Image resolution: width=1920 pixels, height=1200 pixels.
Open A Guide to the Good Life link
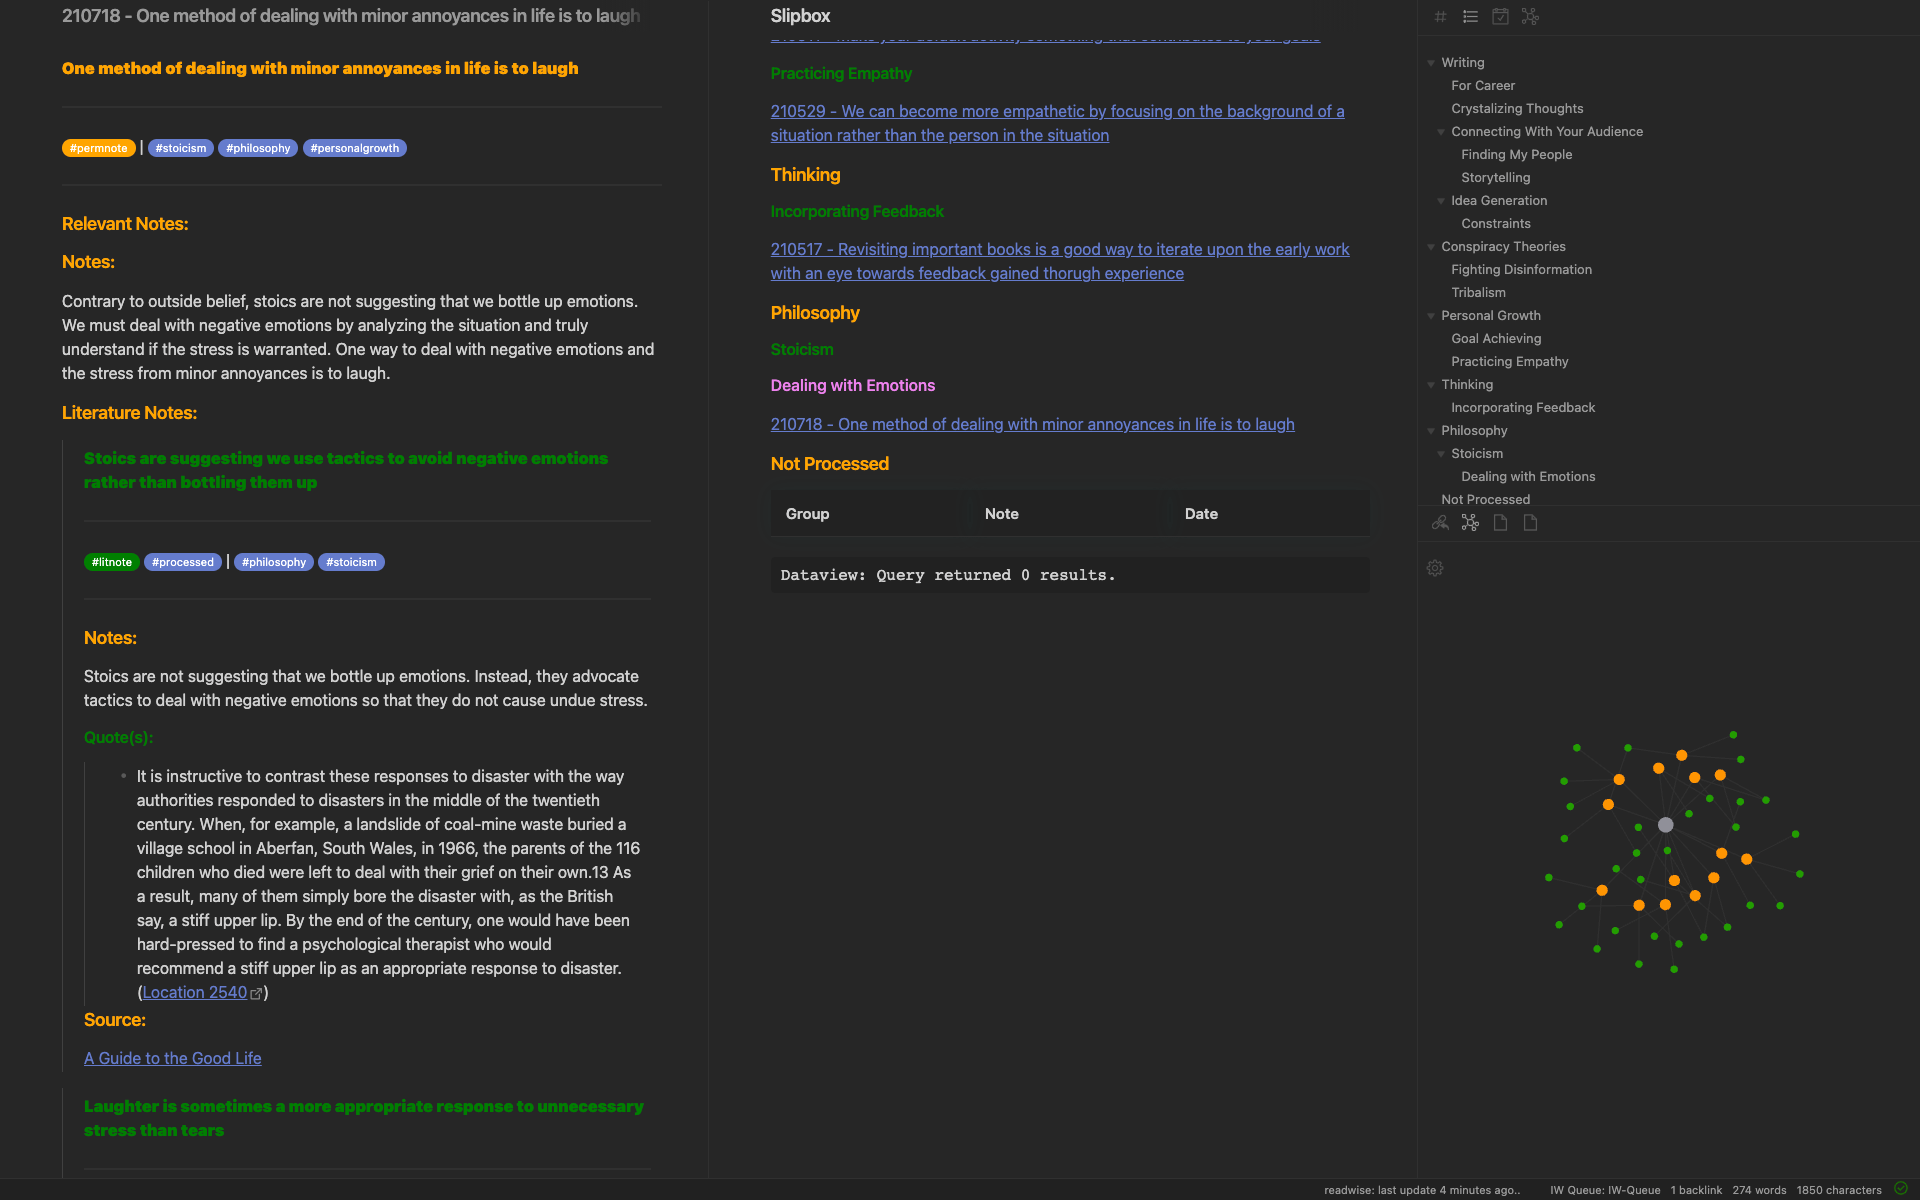pyautogui.click(x=172, y=1058)
